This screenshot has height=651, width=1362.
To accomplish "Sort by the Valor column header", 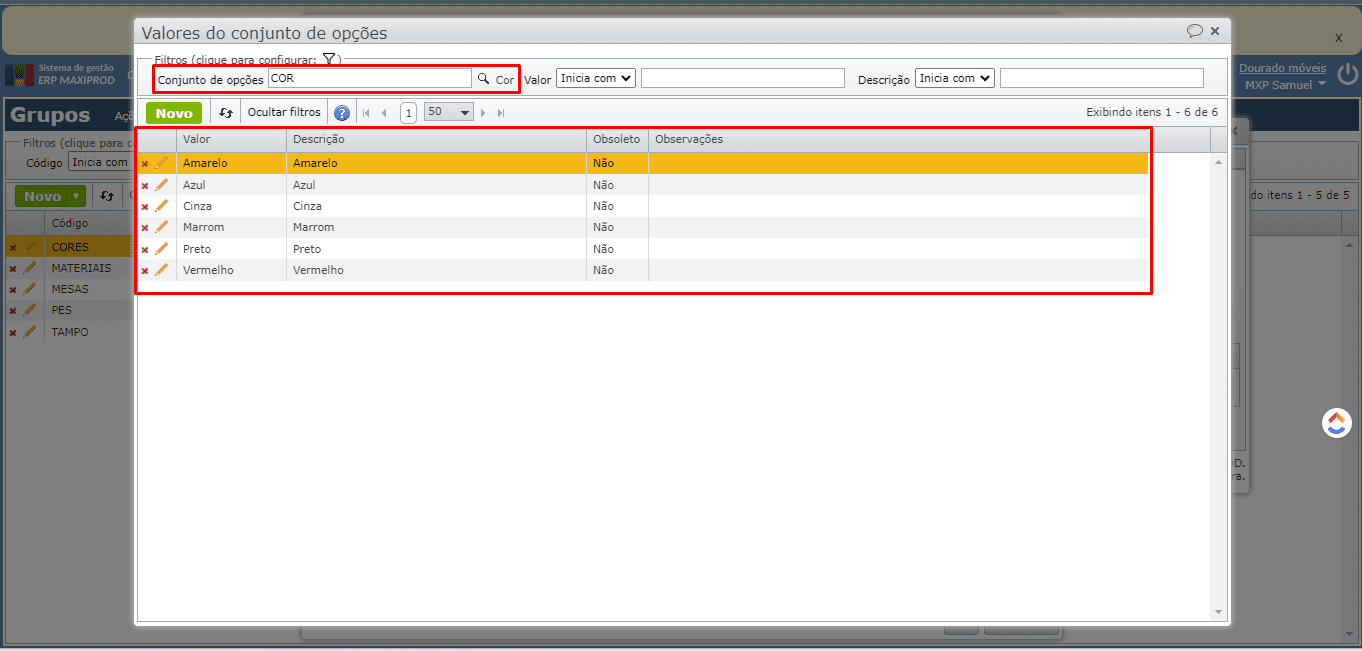I will (232, 139).
